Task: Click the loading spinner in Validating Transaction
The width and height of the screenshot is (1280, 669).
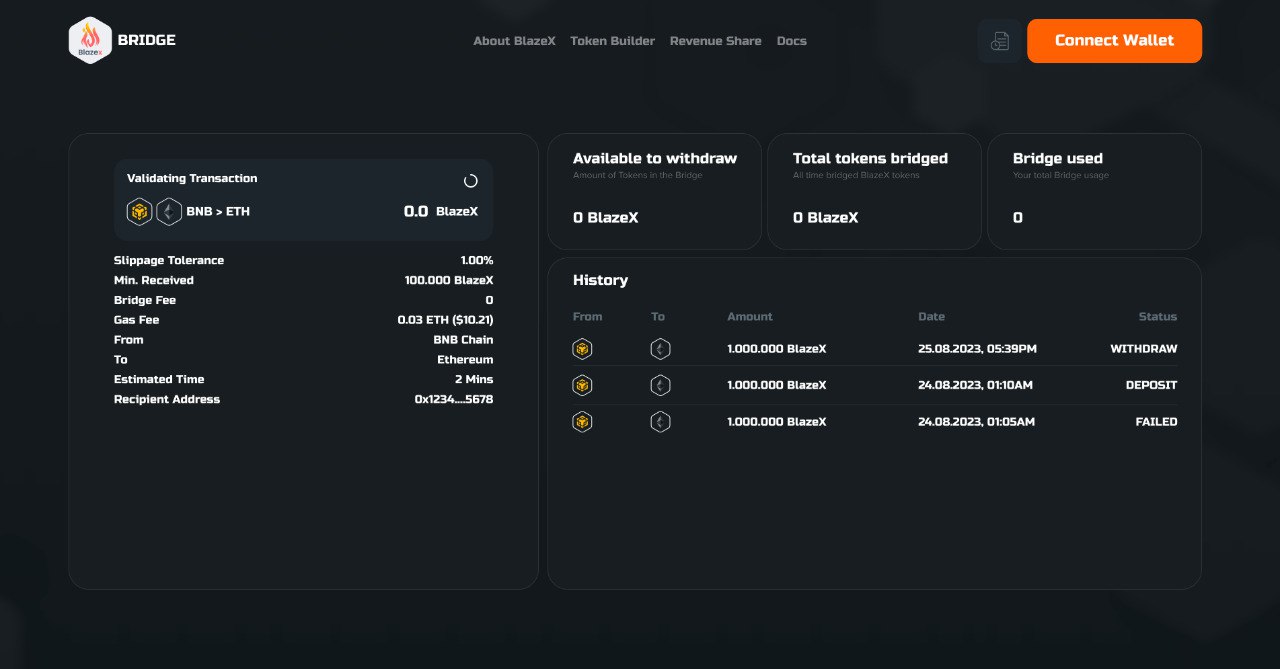Action: point(471,181)
